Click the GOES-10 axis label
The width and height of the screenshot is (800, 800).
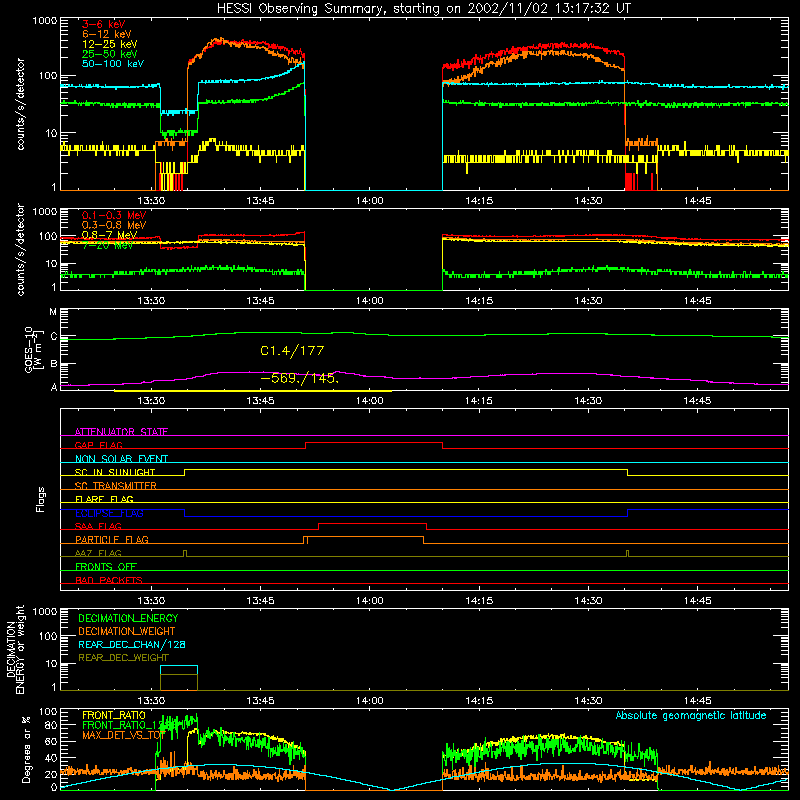click(33, 349)
